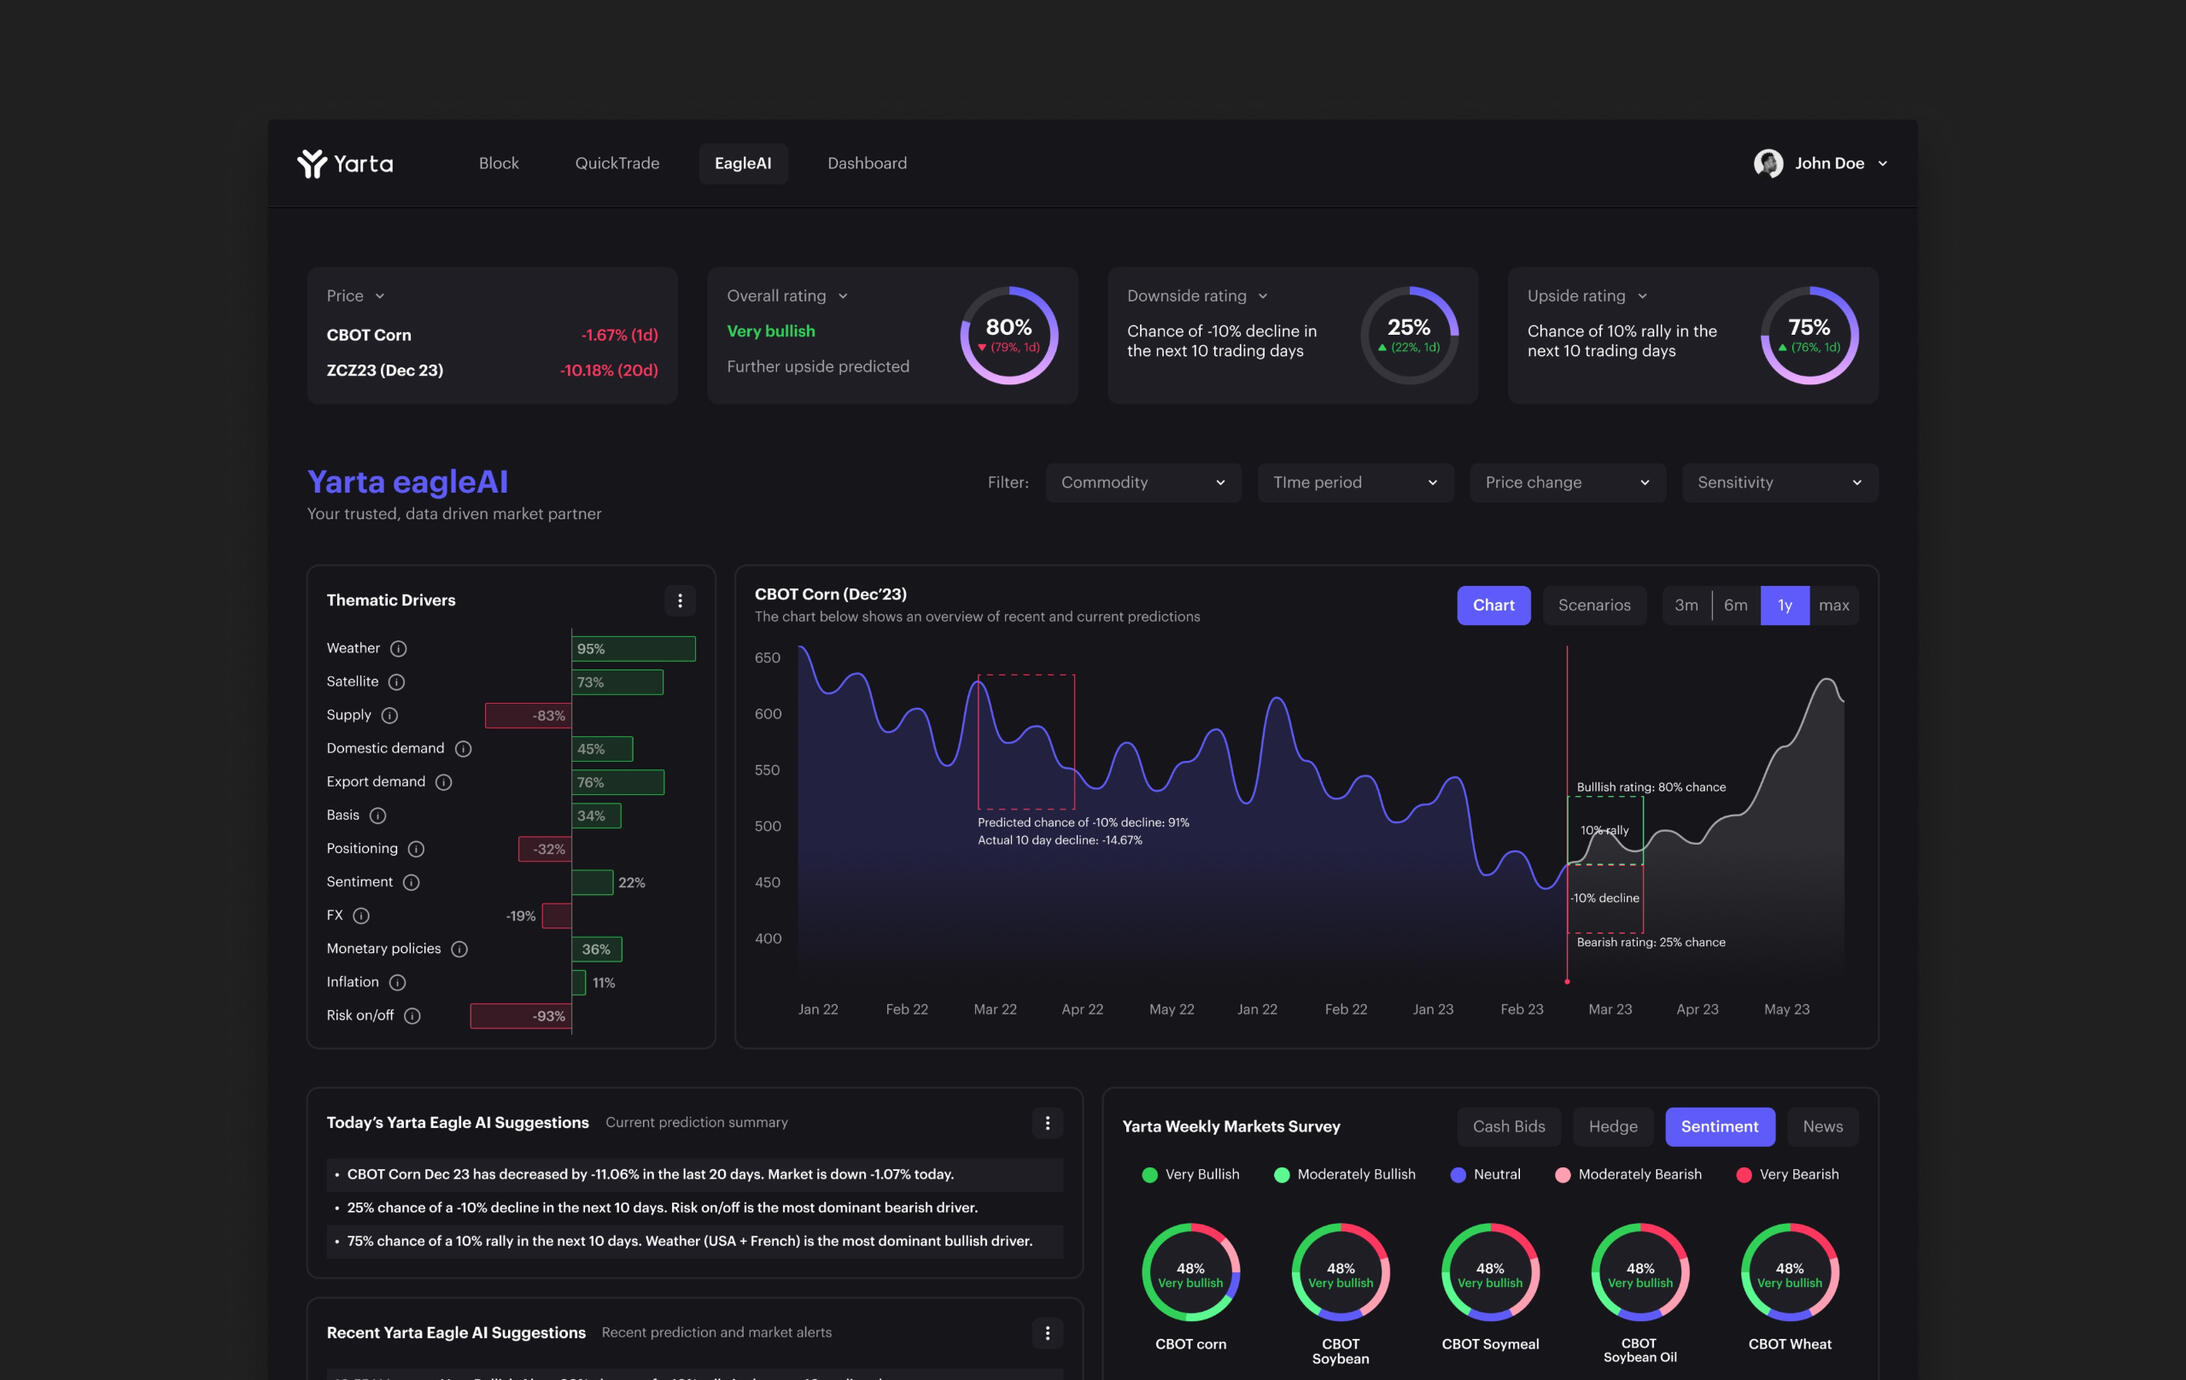Switch chart range to max
This screenshot has height=1380, width=2186.
(x=1833, y=606)
